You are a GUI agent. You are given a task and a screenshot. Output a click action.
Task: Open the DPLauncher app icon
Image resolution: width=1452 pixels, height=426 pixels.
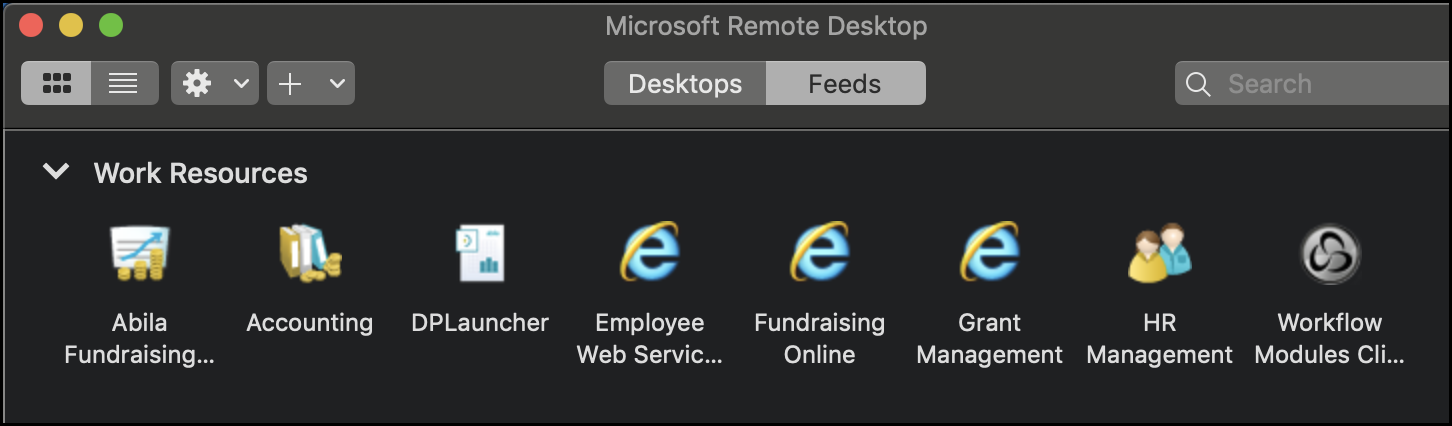tap(480, 253)
